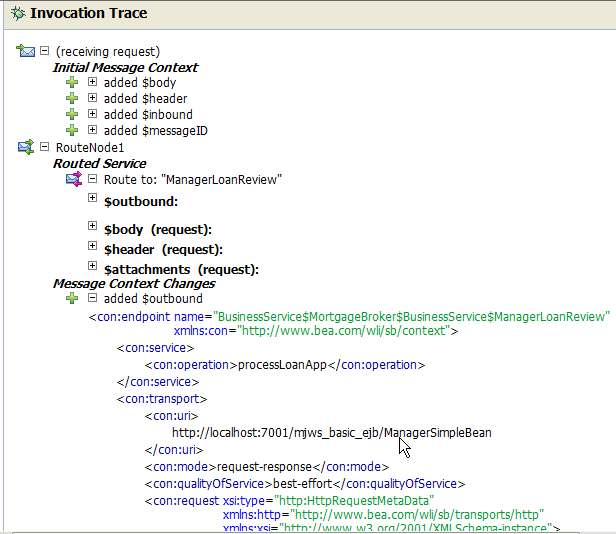Click the receiving request envelope icon
This screenshot has height=534, width=616.
click(x=26, y=51)
